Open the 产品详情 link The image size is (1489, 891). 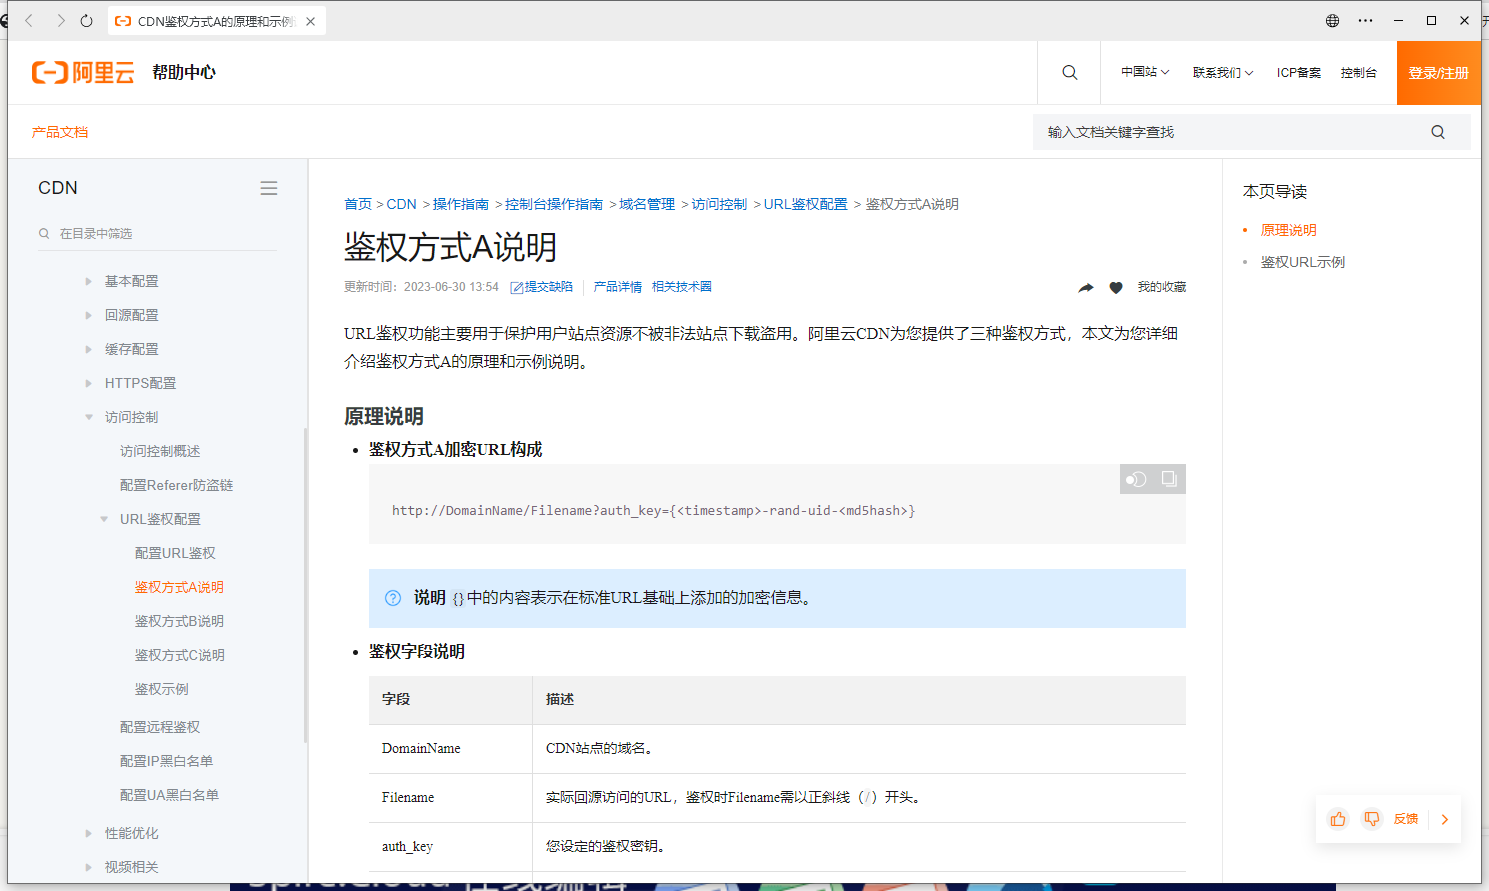[618, 287]
